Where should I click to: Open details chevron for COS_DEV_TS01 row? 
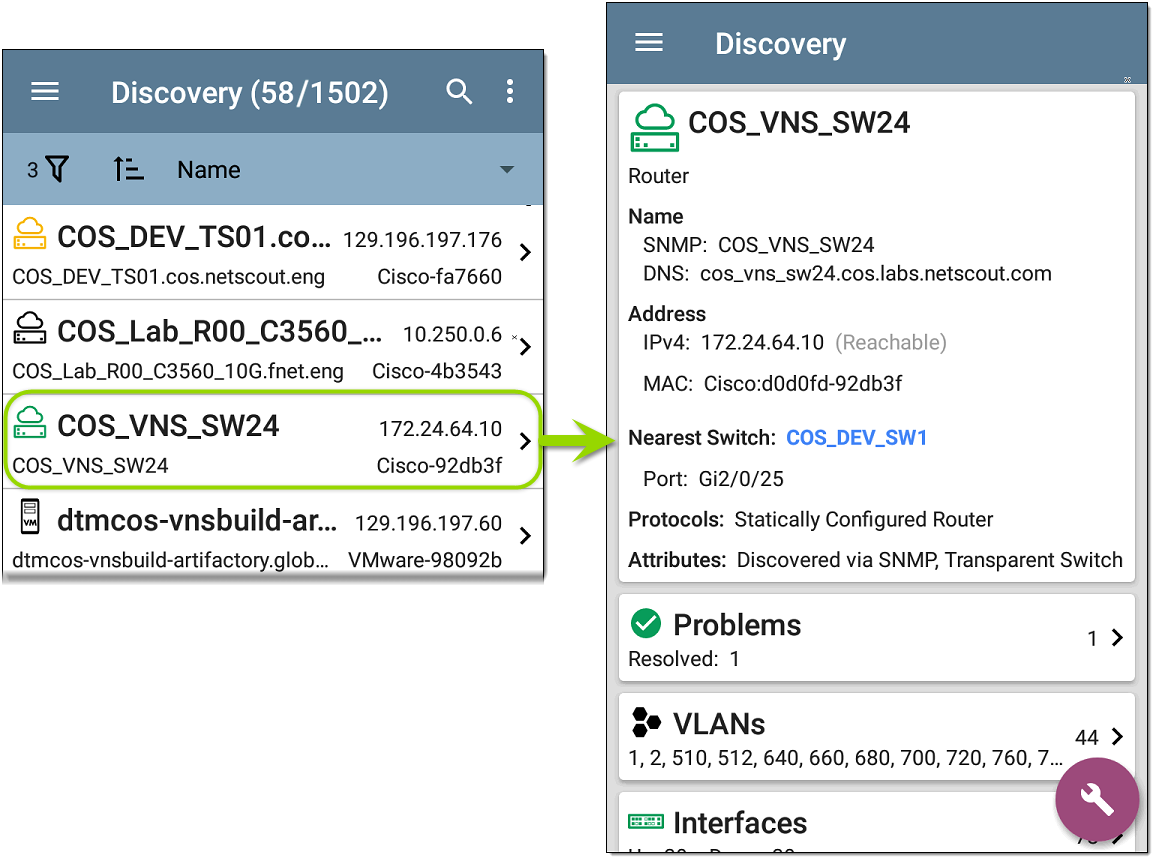click(525, 252)
